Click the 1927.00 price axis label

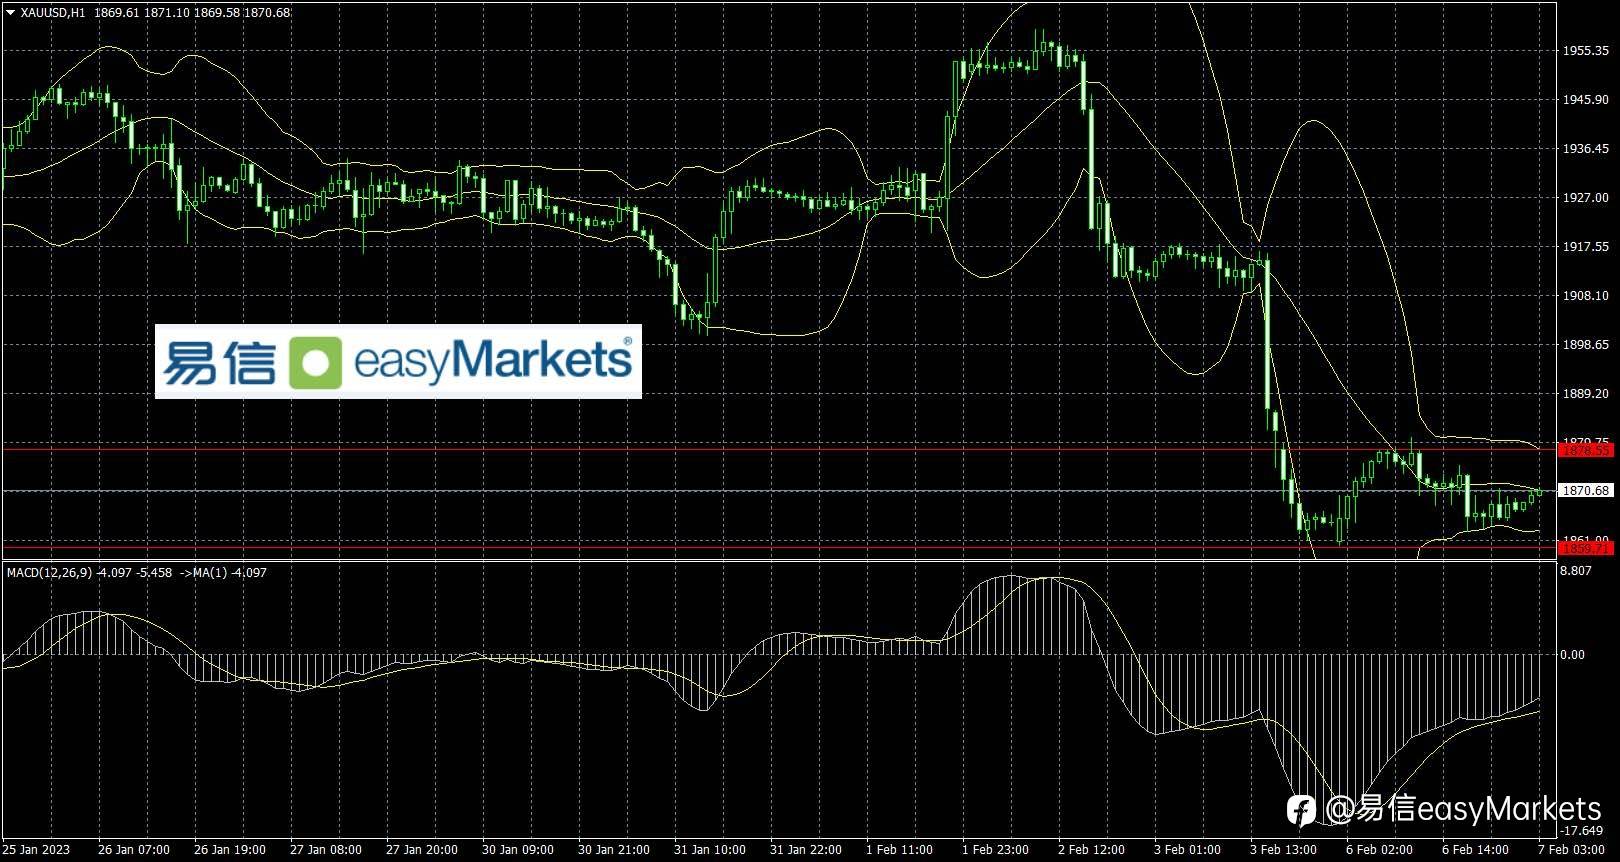[1587, 198]
